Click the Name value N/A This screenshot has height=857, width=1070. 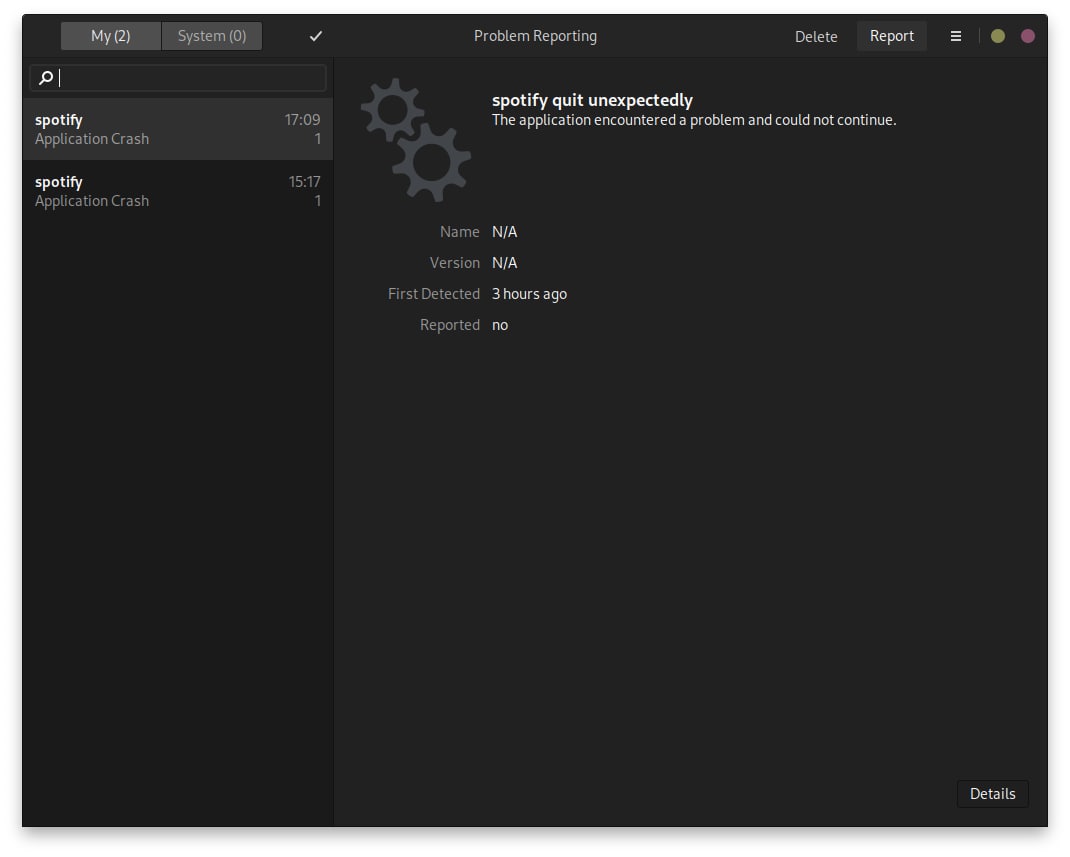pyautogui.click(x=504, y=232)
